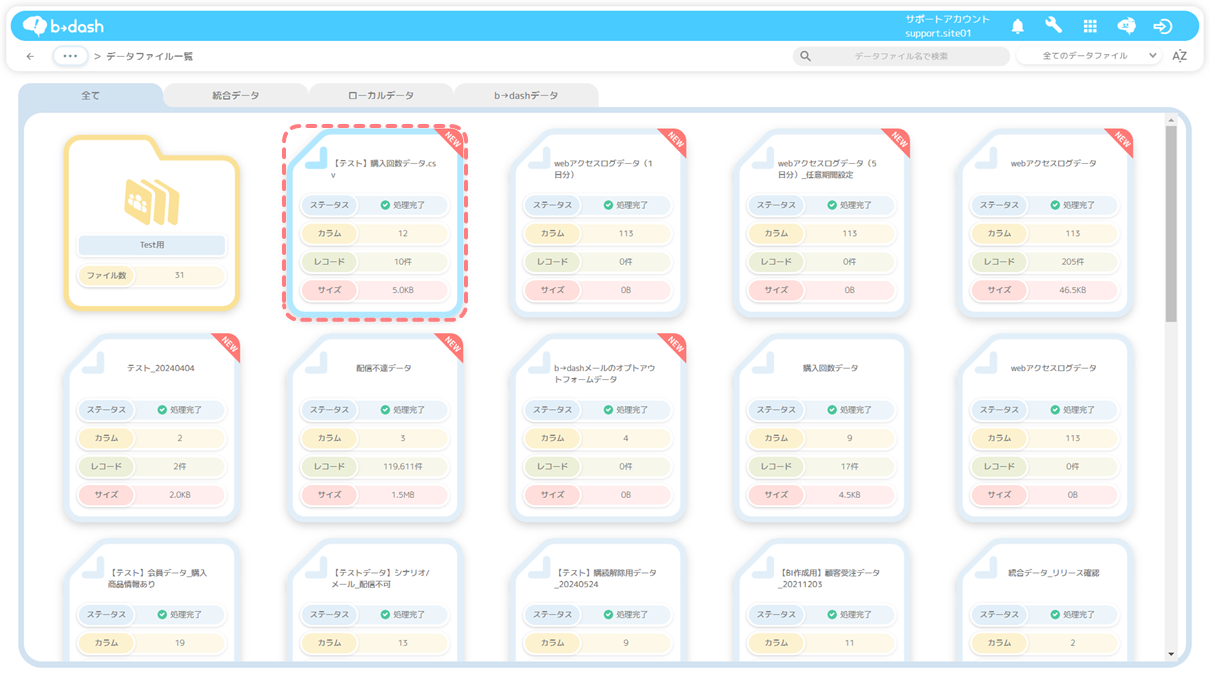Click the vertical scrollbar thumb
This screenshot has height=680, width=1210.
[x=1171, y=224]
